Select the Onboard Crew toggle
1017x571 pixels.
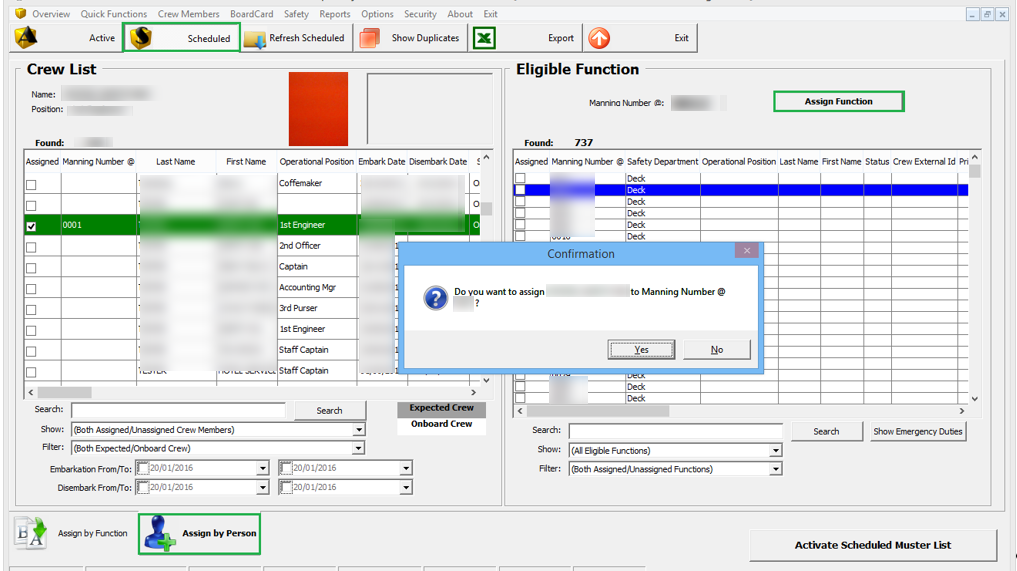[442, 424]
